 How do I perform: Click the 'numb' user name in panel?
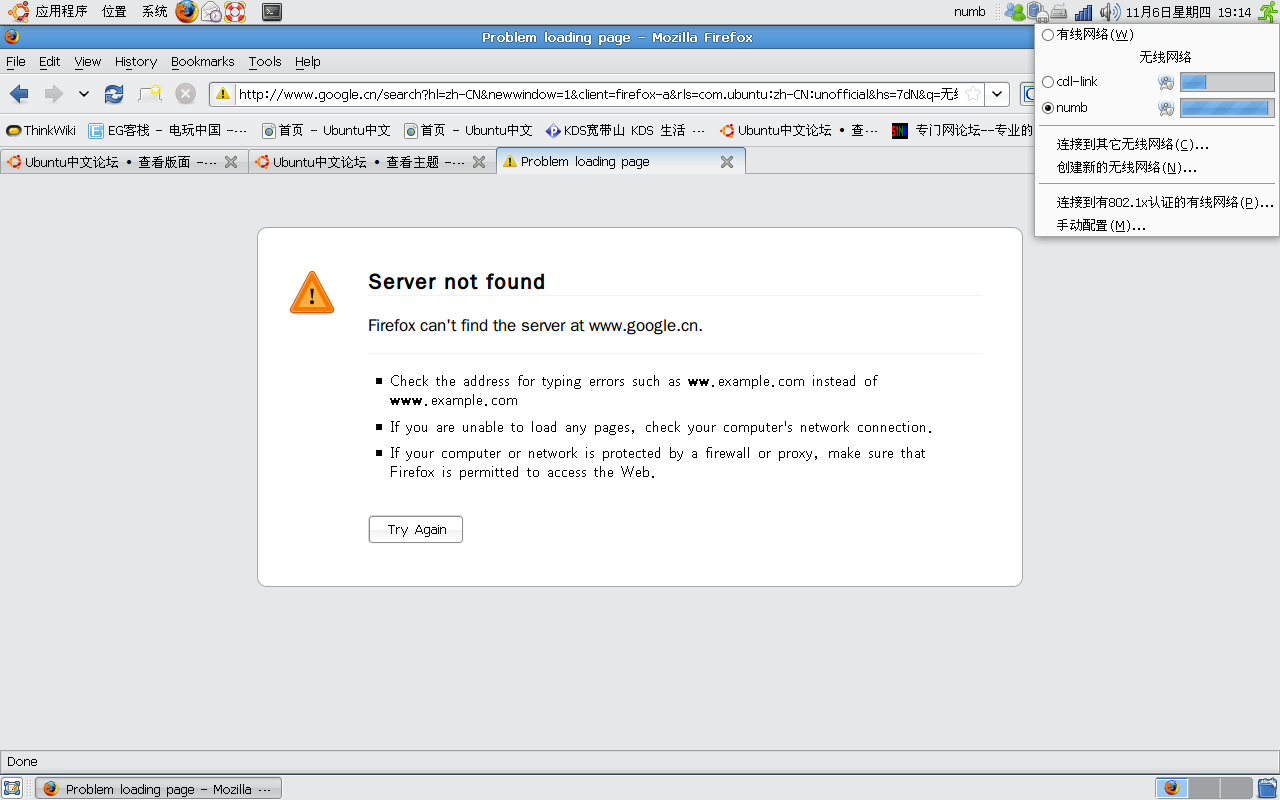pos(970,12)
